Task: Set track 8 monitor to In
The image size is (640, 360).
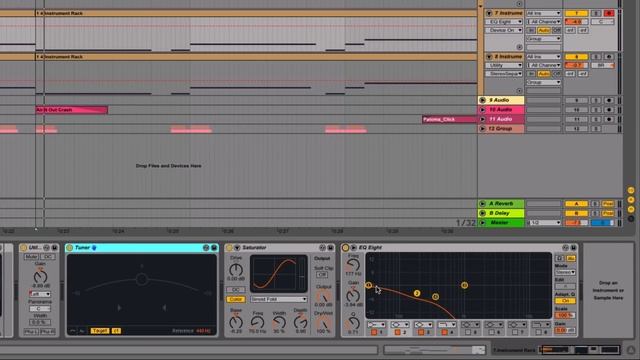Action: coord(531,74)
